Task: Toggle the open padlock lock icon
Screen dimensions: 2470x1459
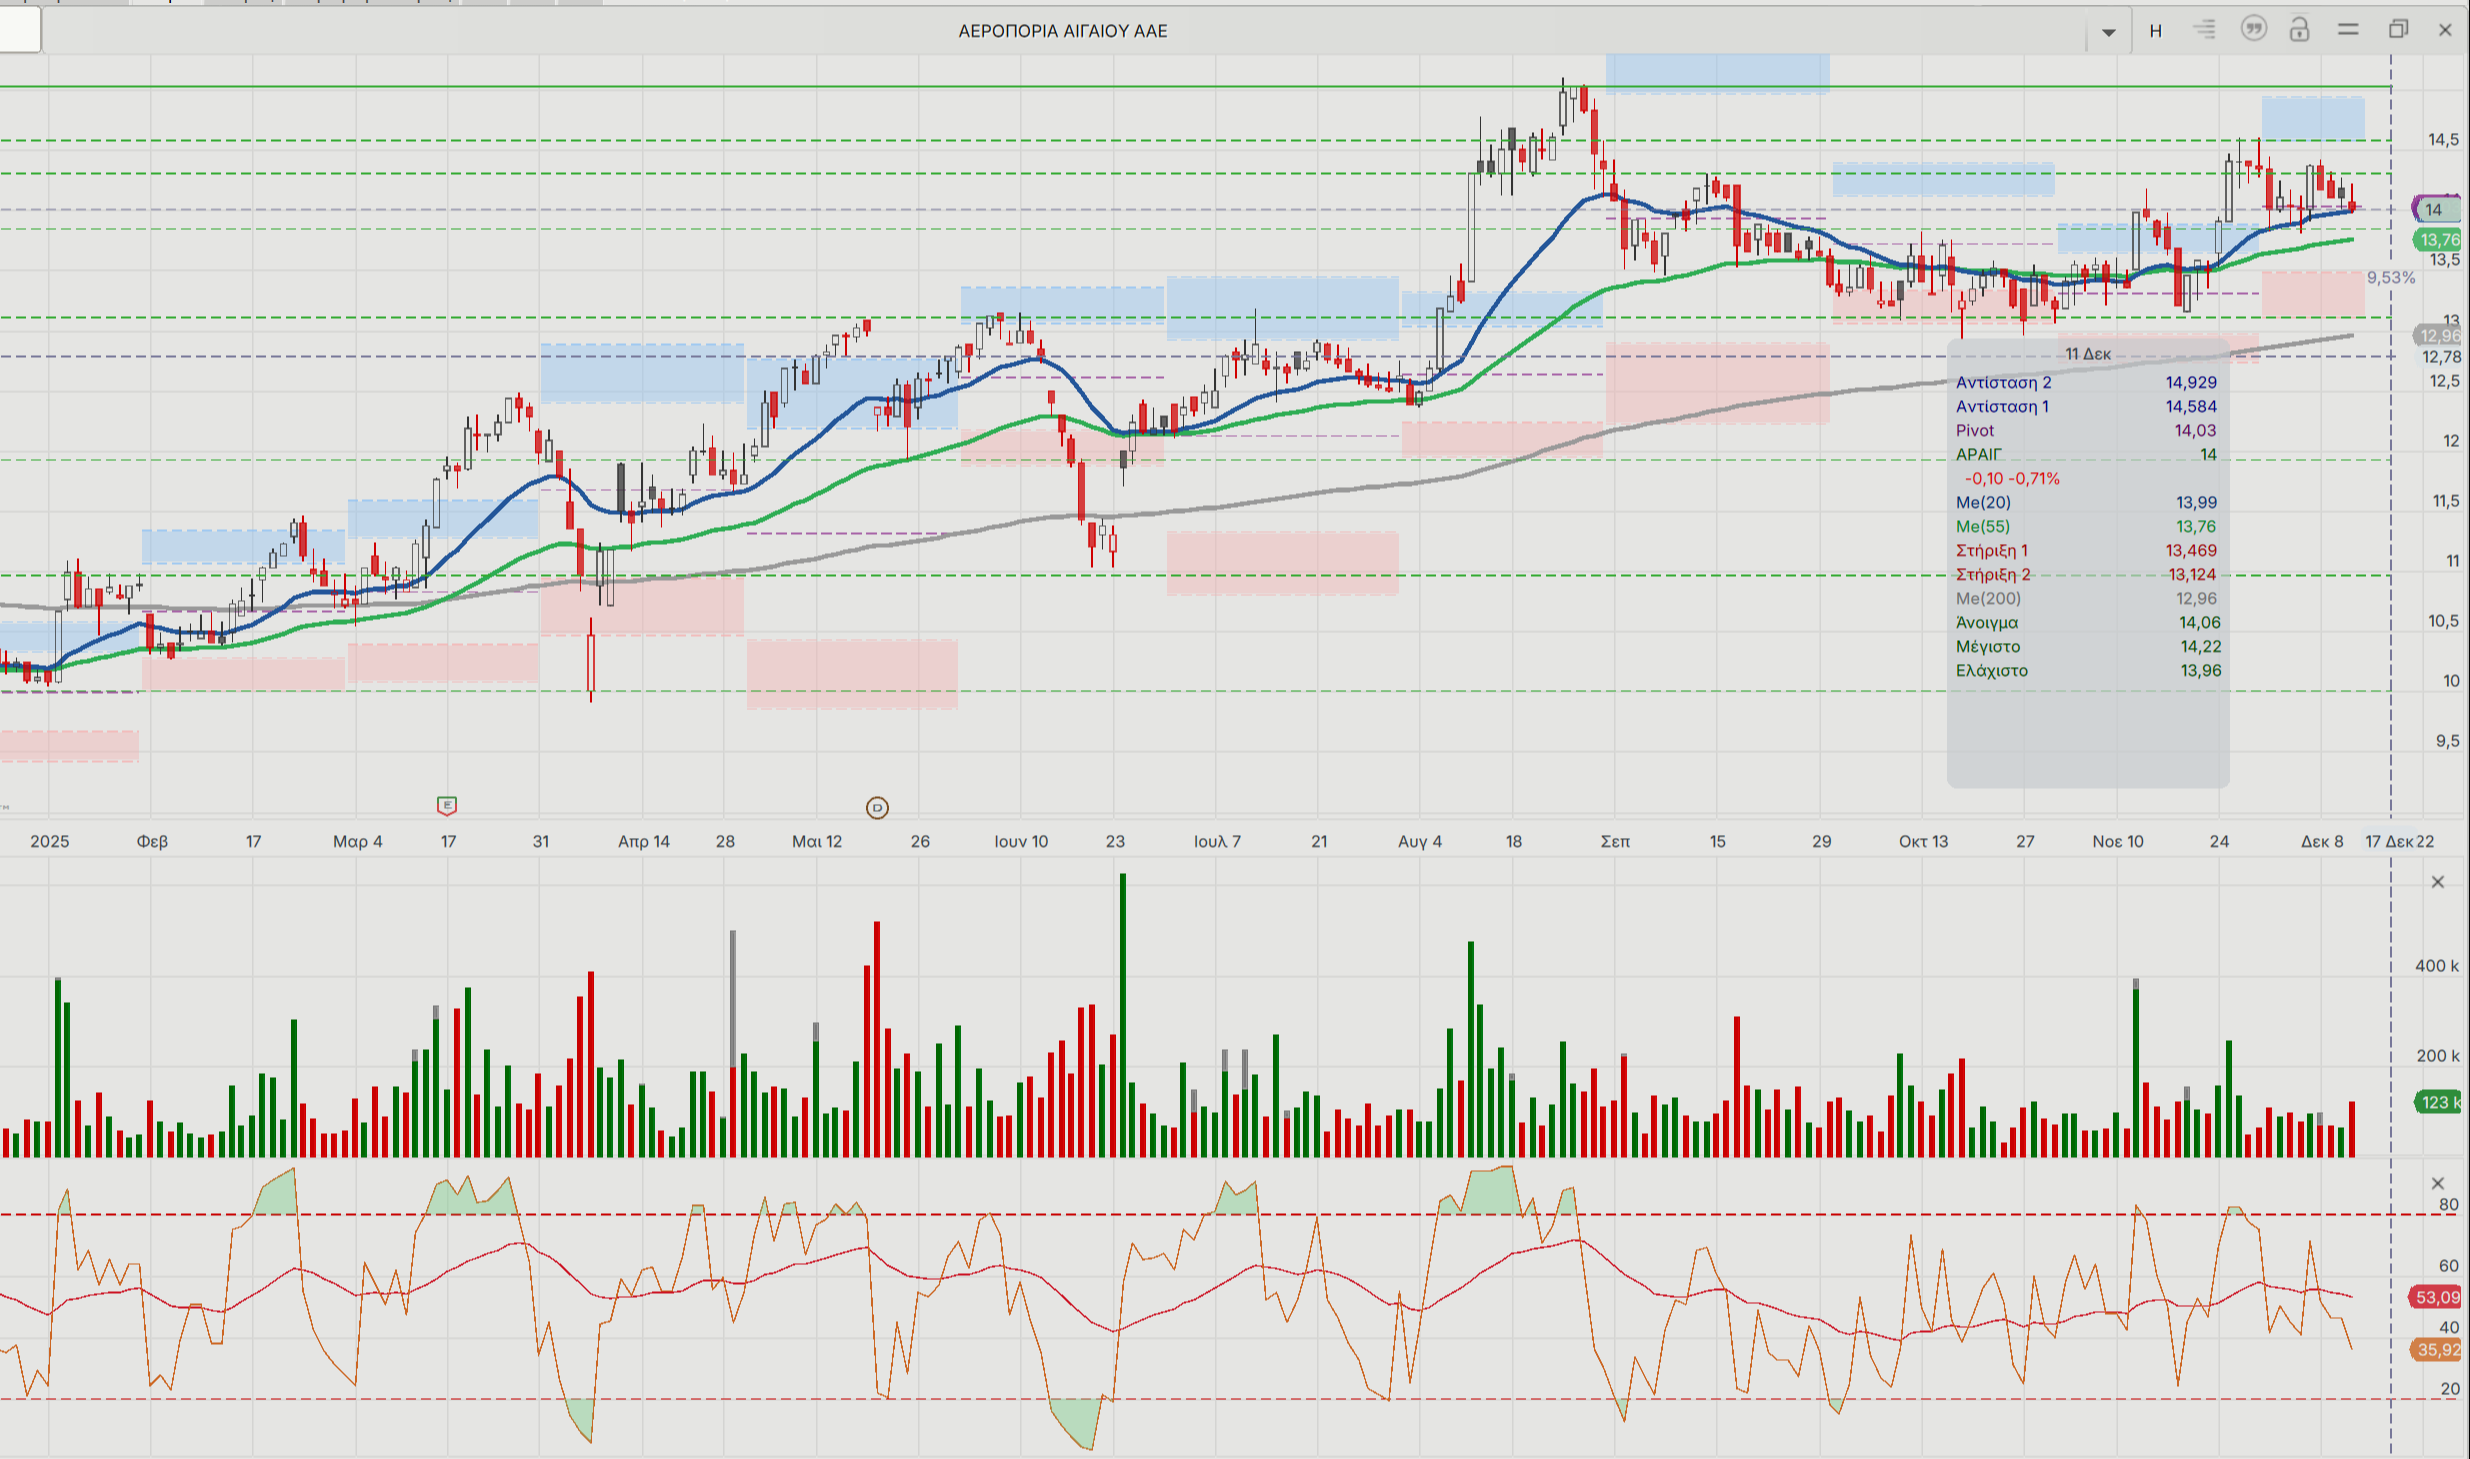Action: coord(2299,30)
